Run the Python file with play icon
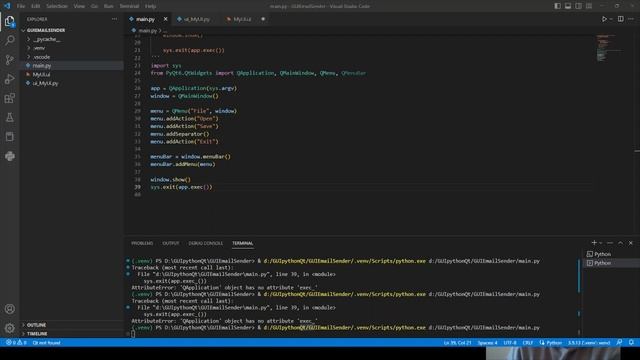640x360 pixels. pos(604,19)
